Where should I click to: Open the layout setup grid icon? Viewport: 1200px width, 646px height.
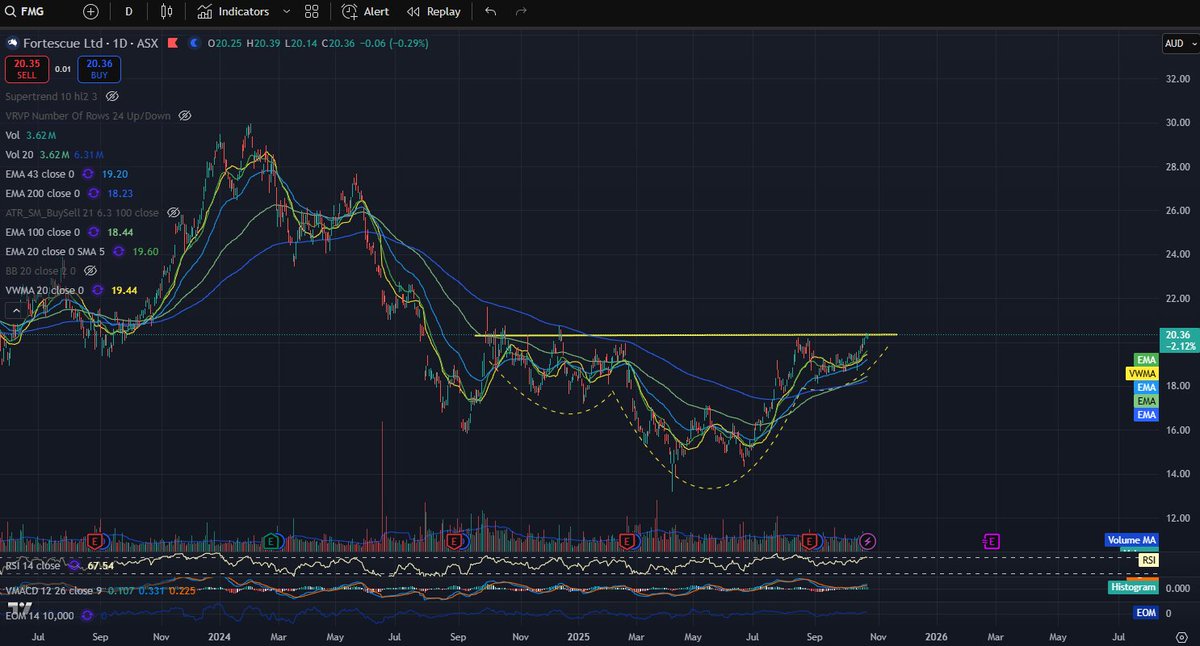312,11
